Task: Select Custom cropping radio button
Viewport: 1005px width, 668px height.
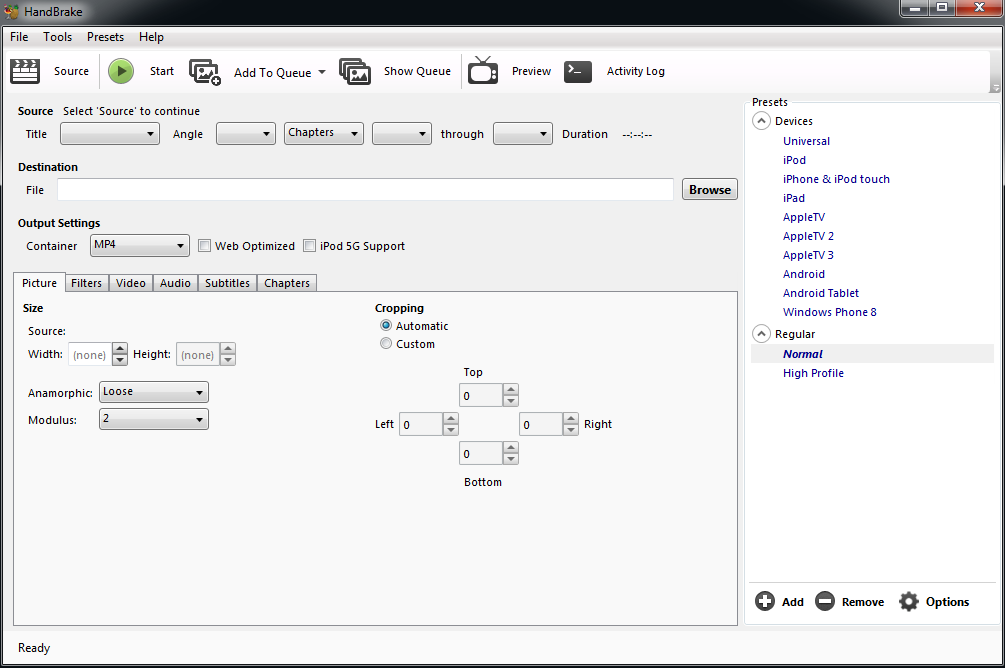Action: pyautogui.click(x=386, y=344)
